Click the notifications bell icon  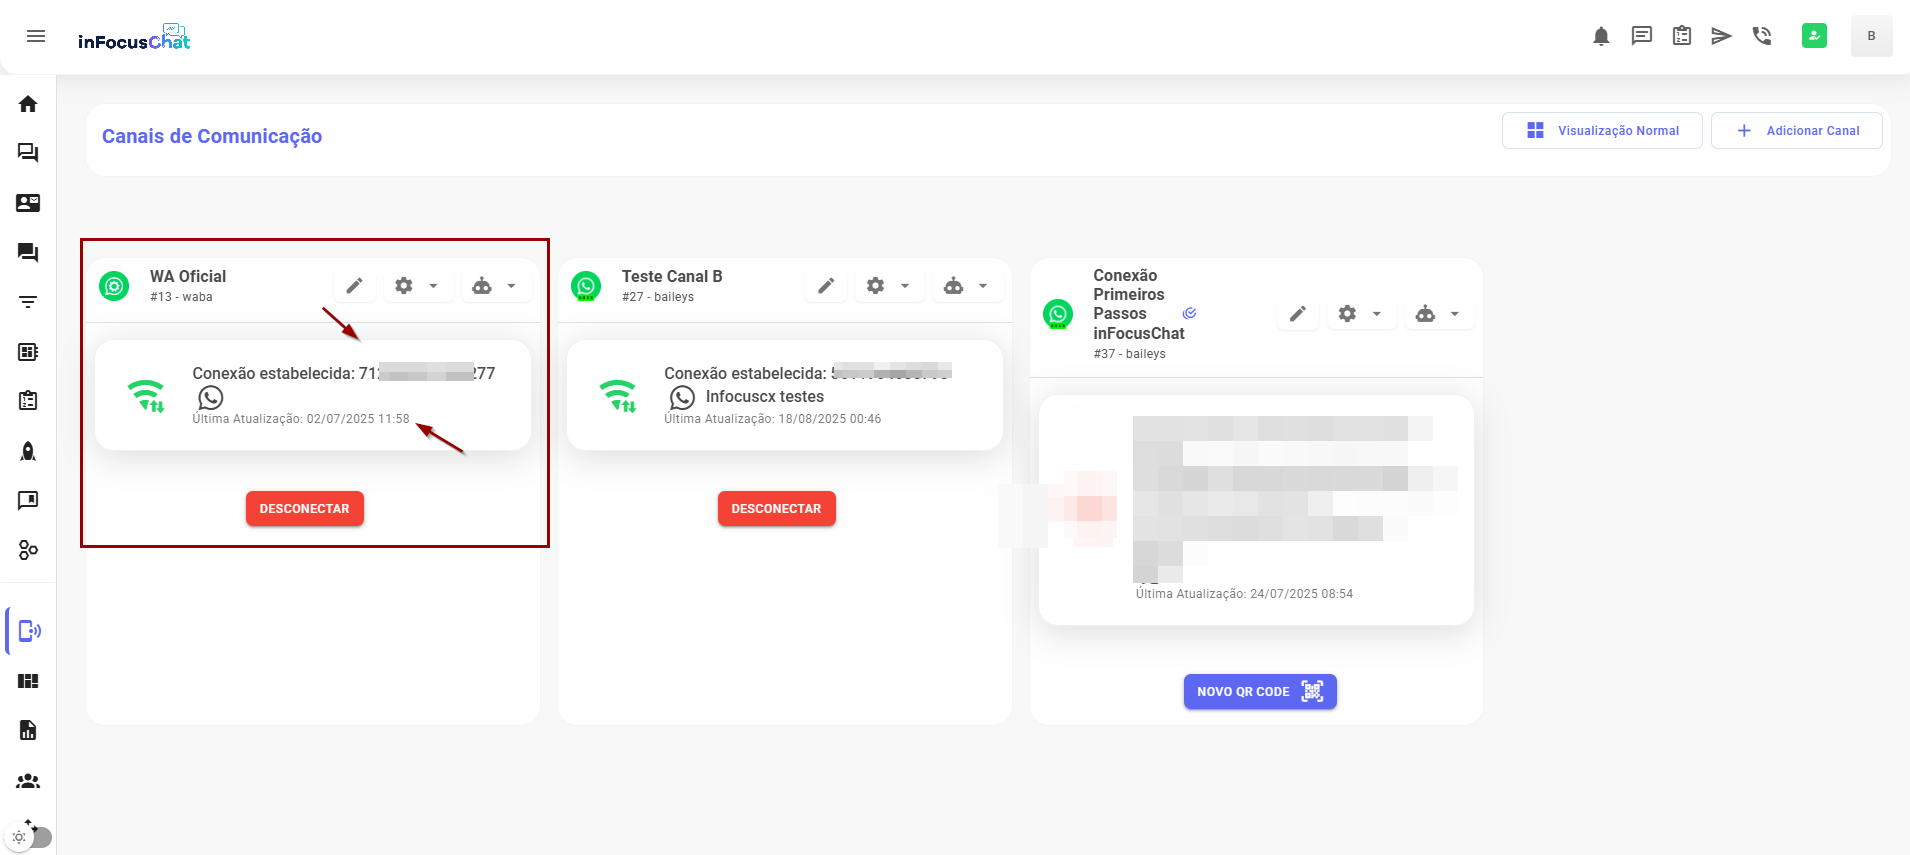pos(1601,37)
